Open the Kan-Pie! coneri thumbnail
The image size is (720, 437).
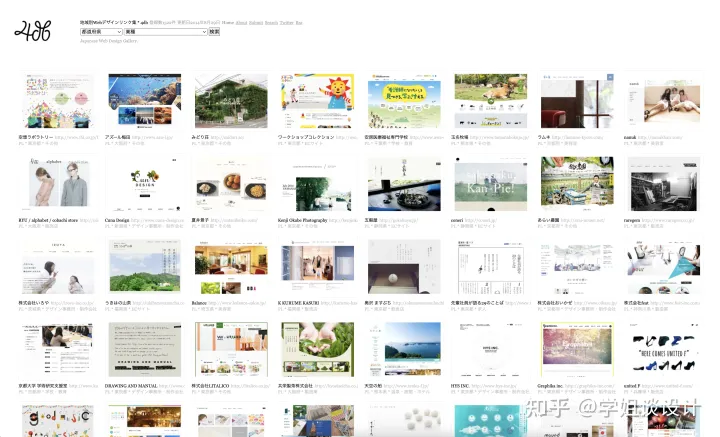[490, 184]
